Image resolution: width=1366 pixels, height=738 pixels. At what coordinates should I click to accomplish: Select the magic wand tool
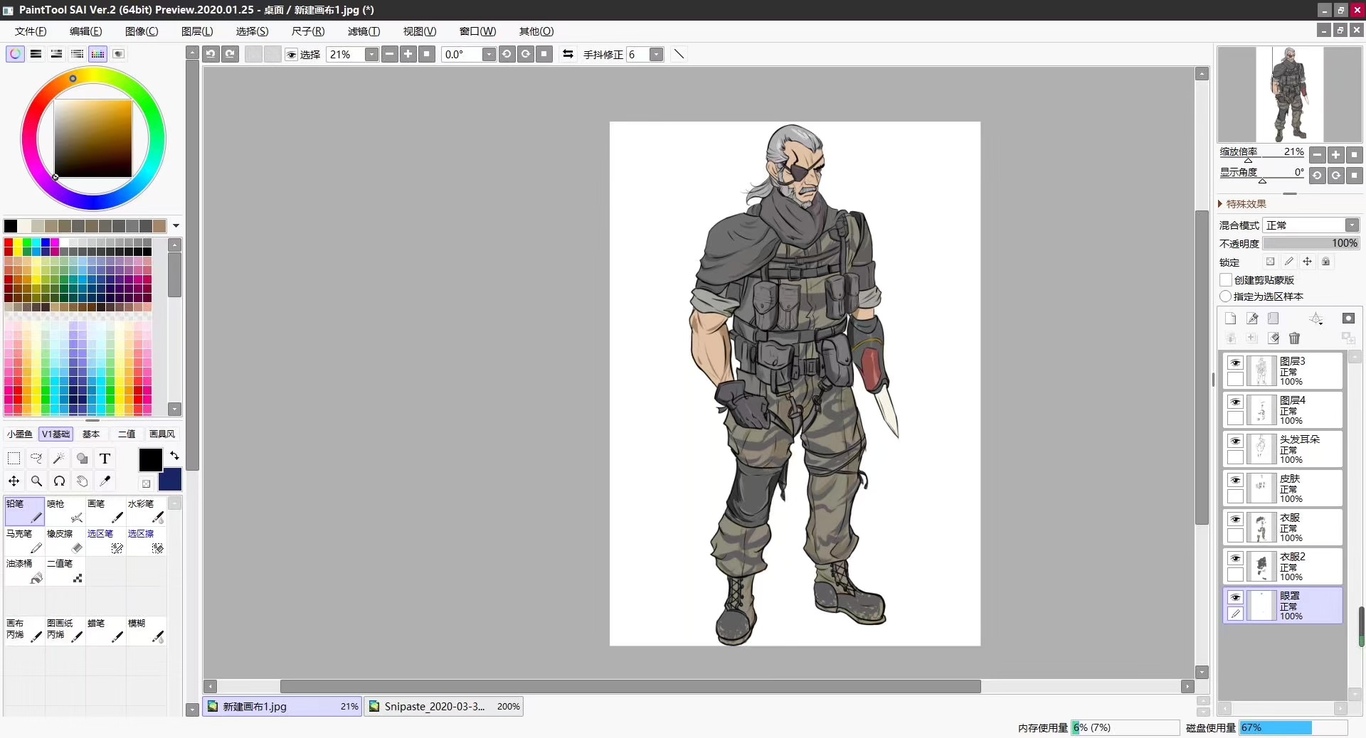[59, 458]
